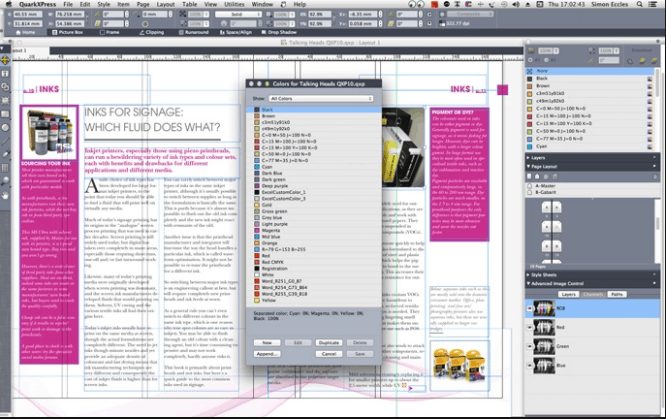Open the Utilities menu
Viewport: 666px width, 419px height.
tap(234, 4)
